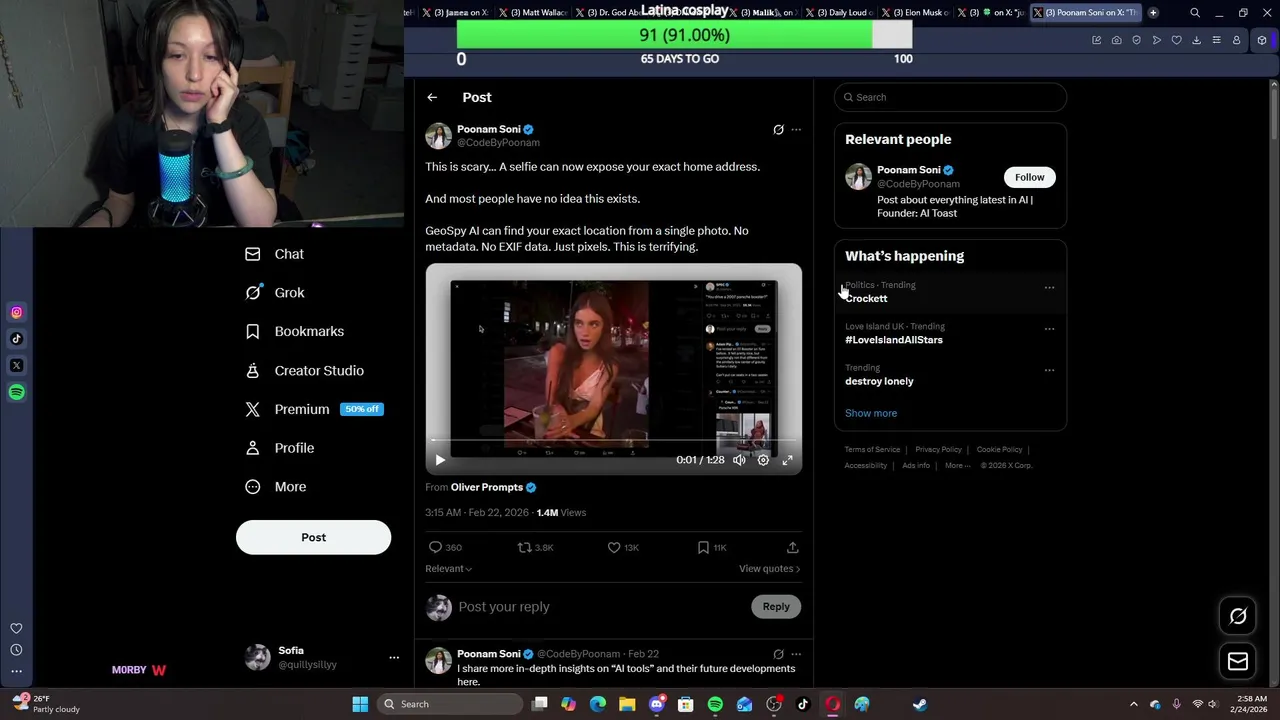Viewport: 1280px width, 720px height.
Task: Open more options for Crockett trend
Action: 1049,287
